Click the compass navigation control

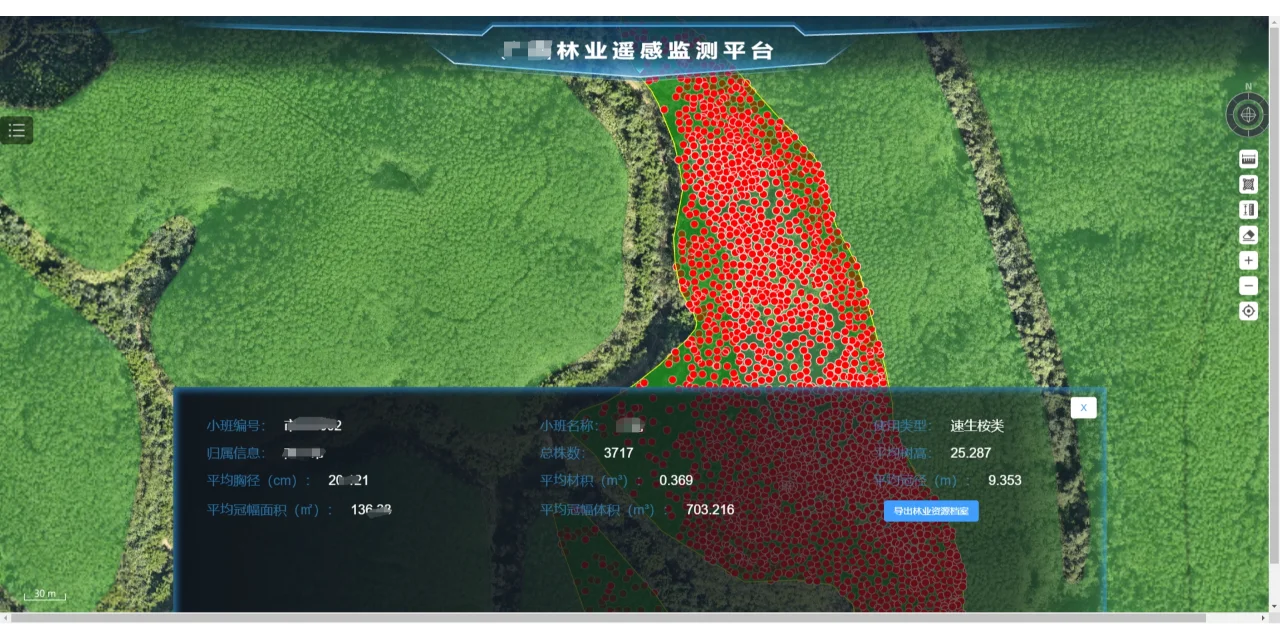pyautogui.click(x=1248, y=114)
